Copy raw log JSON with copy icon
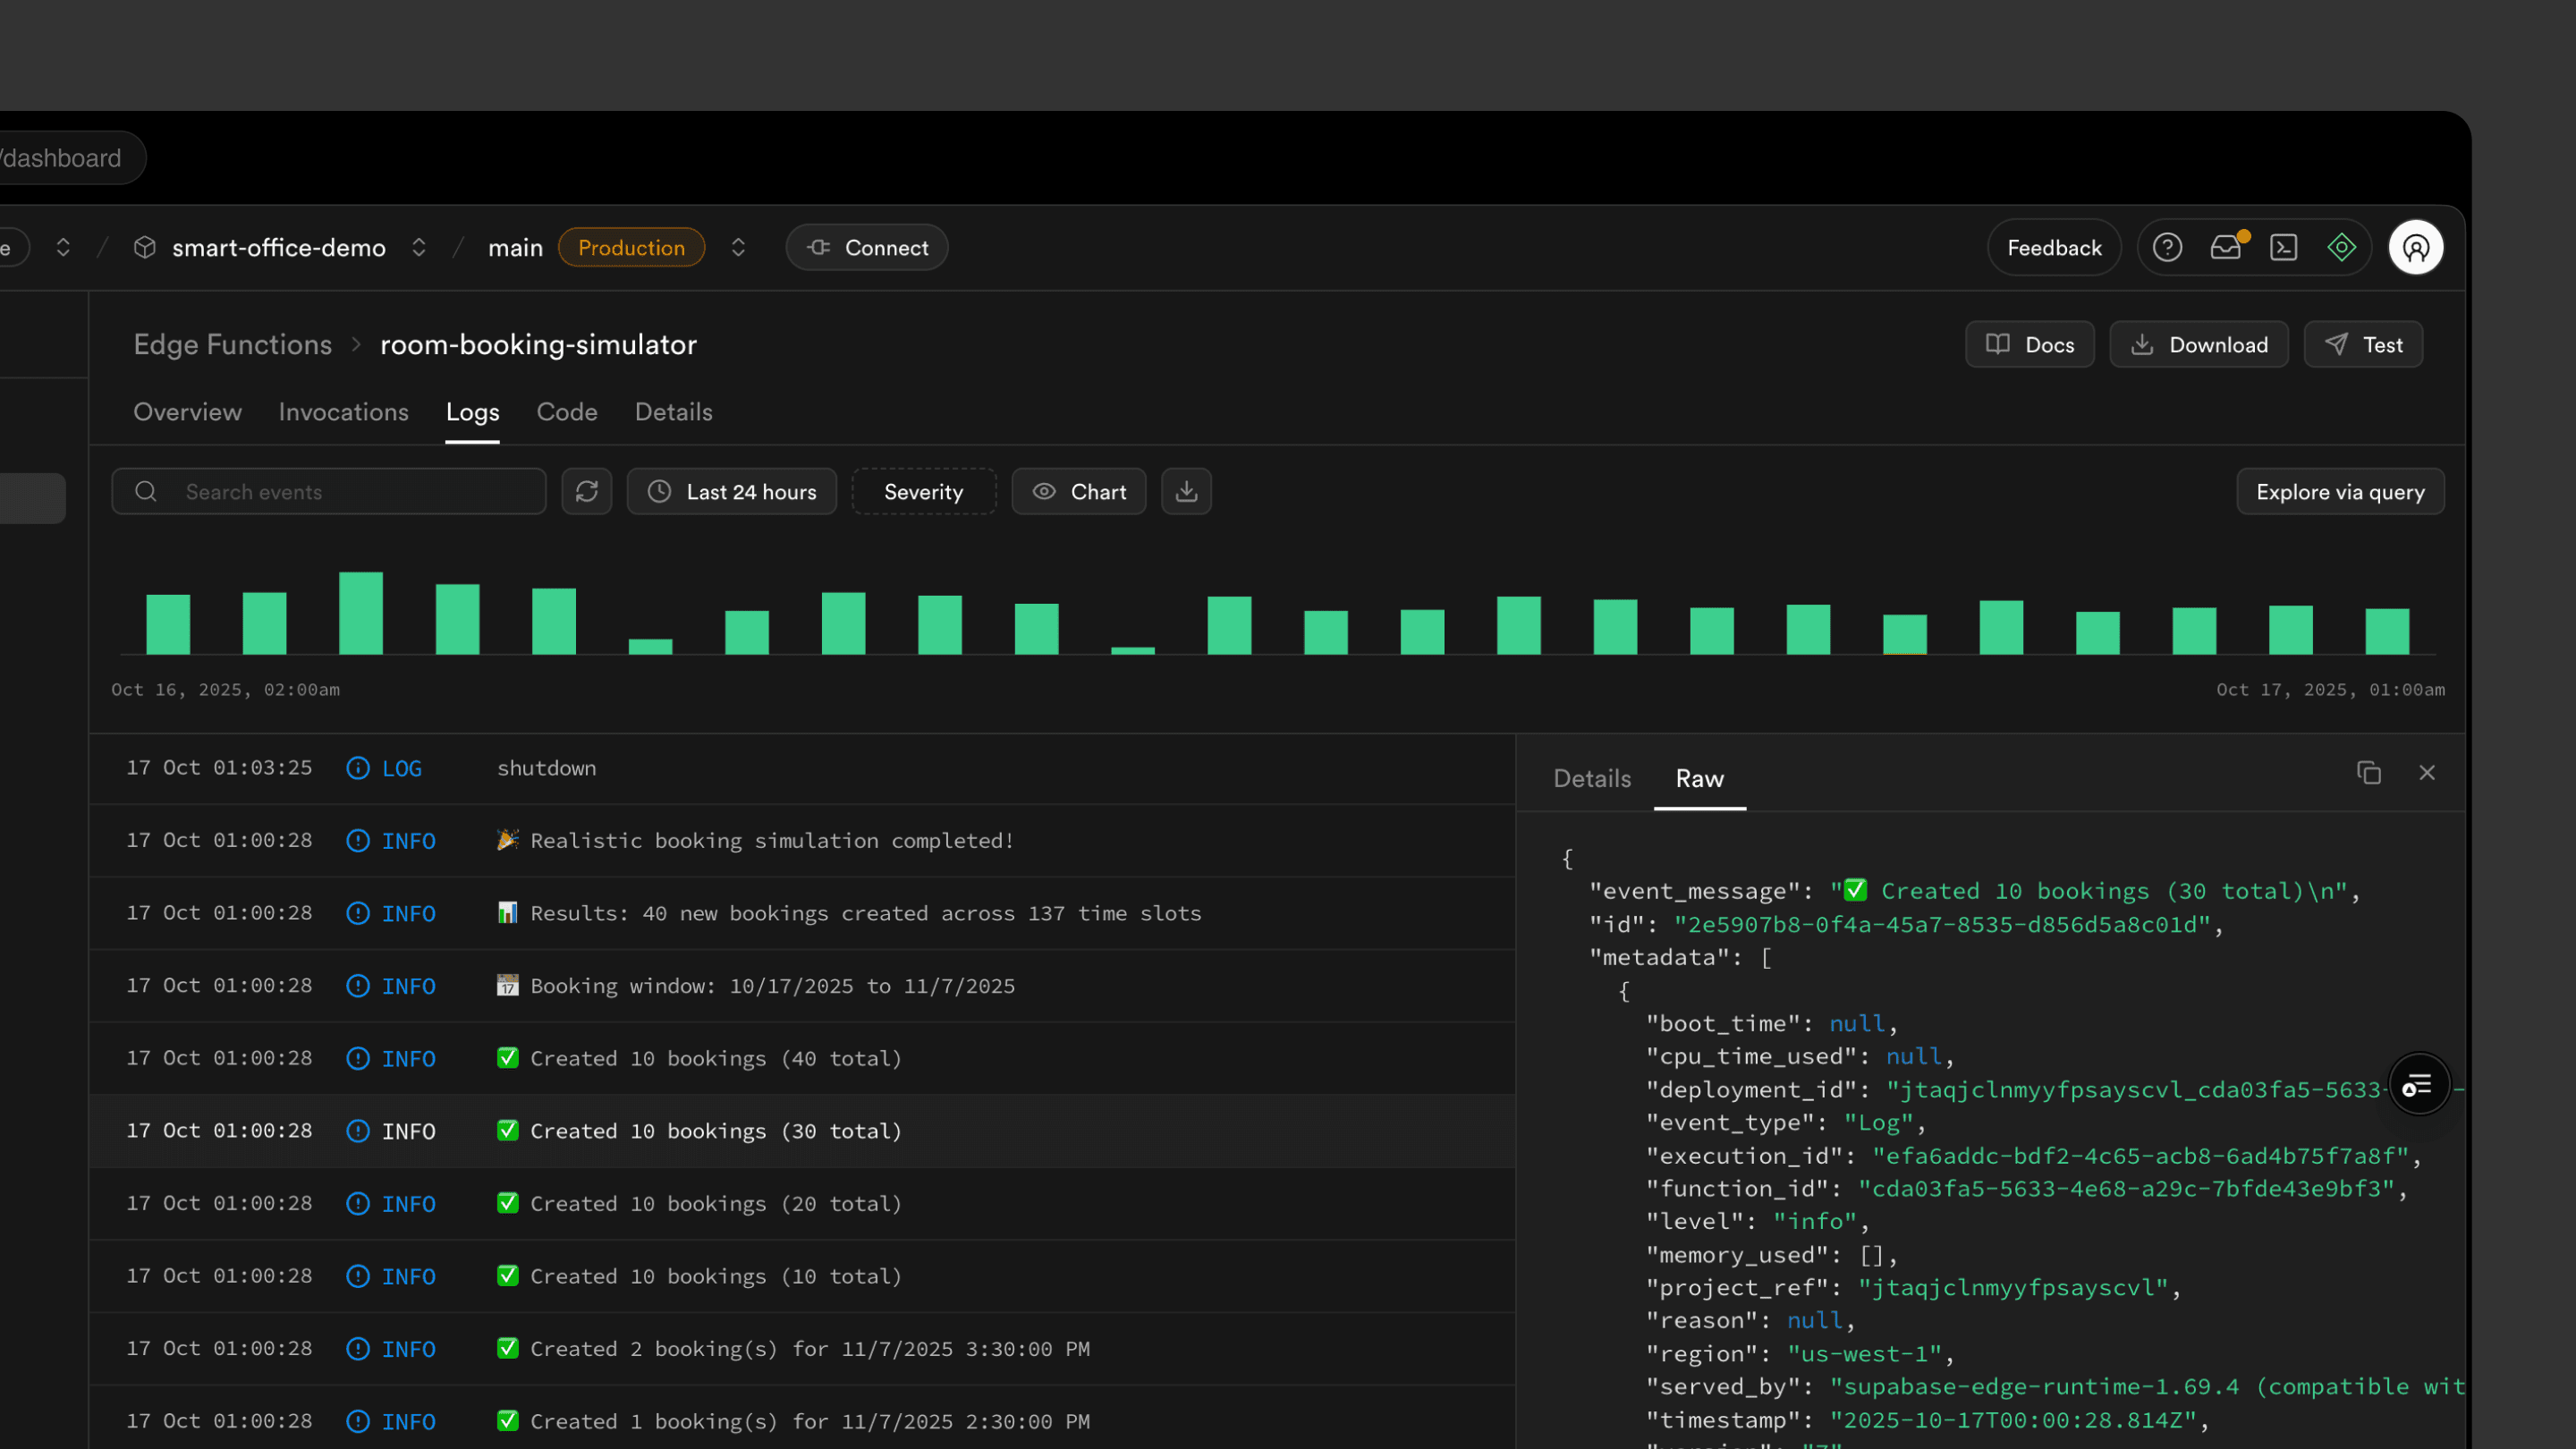This screenshot has height=1449, width=2576. pyautogui.click(x=2369, y=773)
